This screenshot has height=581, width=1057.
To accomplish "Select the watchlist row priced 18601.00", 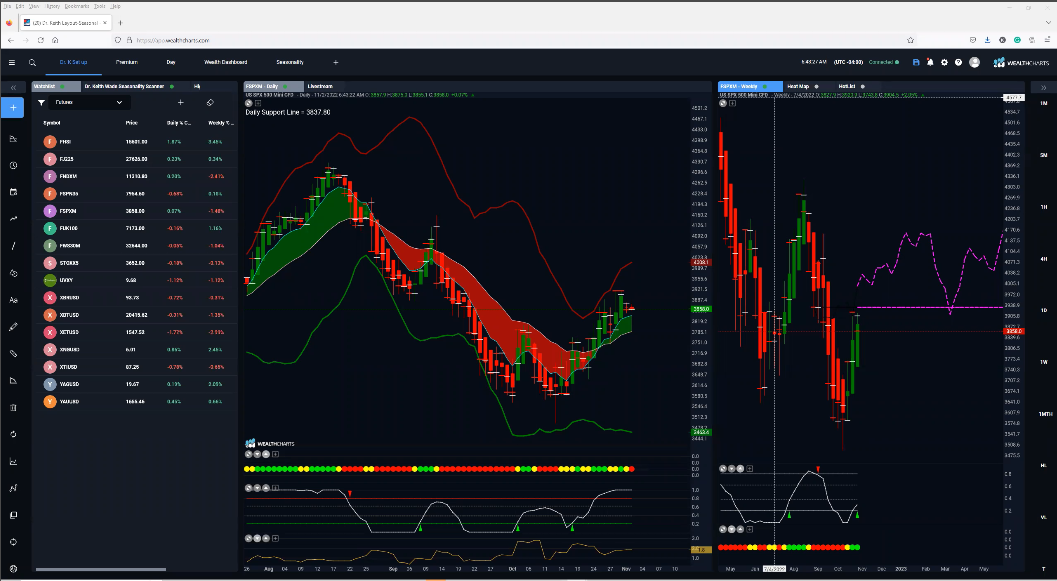I will click(x=136, y=142).
